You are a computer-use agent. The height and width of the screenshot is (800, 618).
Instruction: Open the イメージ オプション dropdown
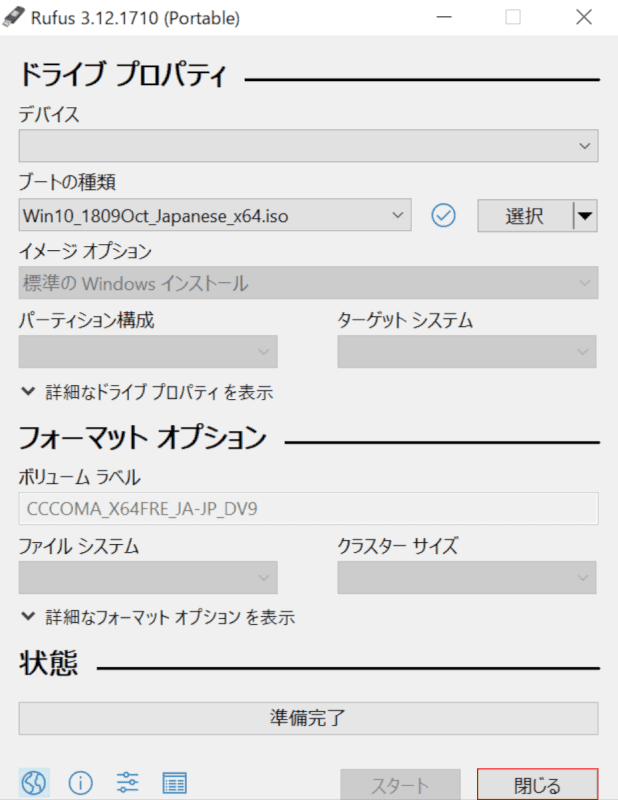coord(308,283)
